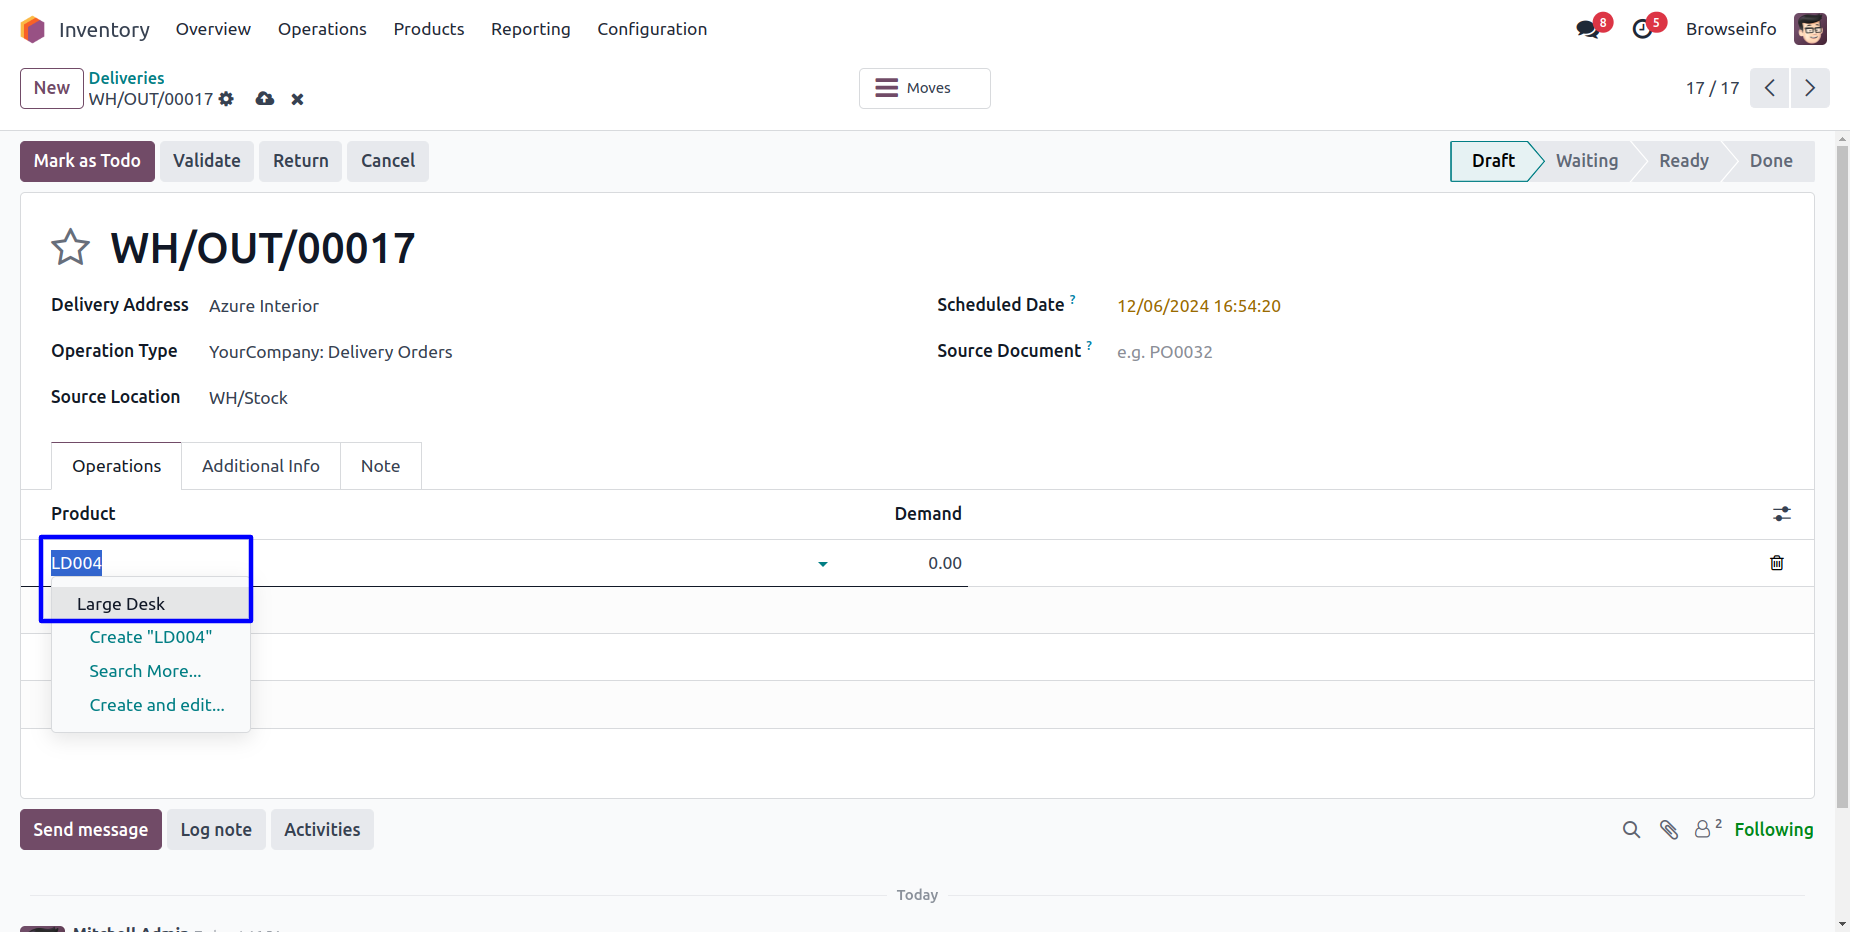Open the activities clock icon in top bar
This screenshot has height=932, width=1850.
click(1642, 29)
